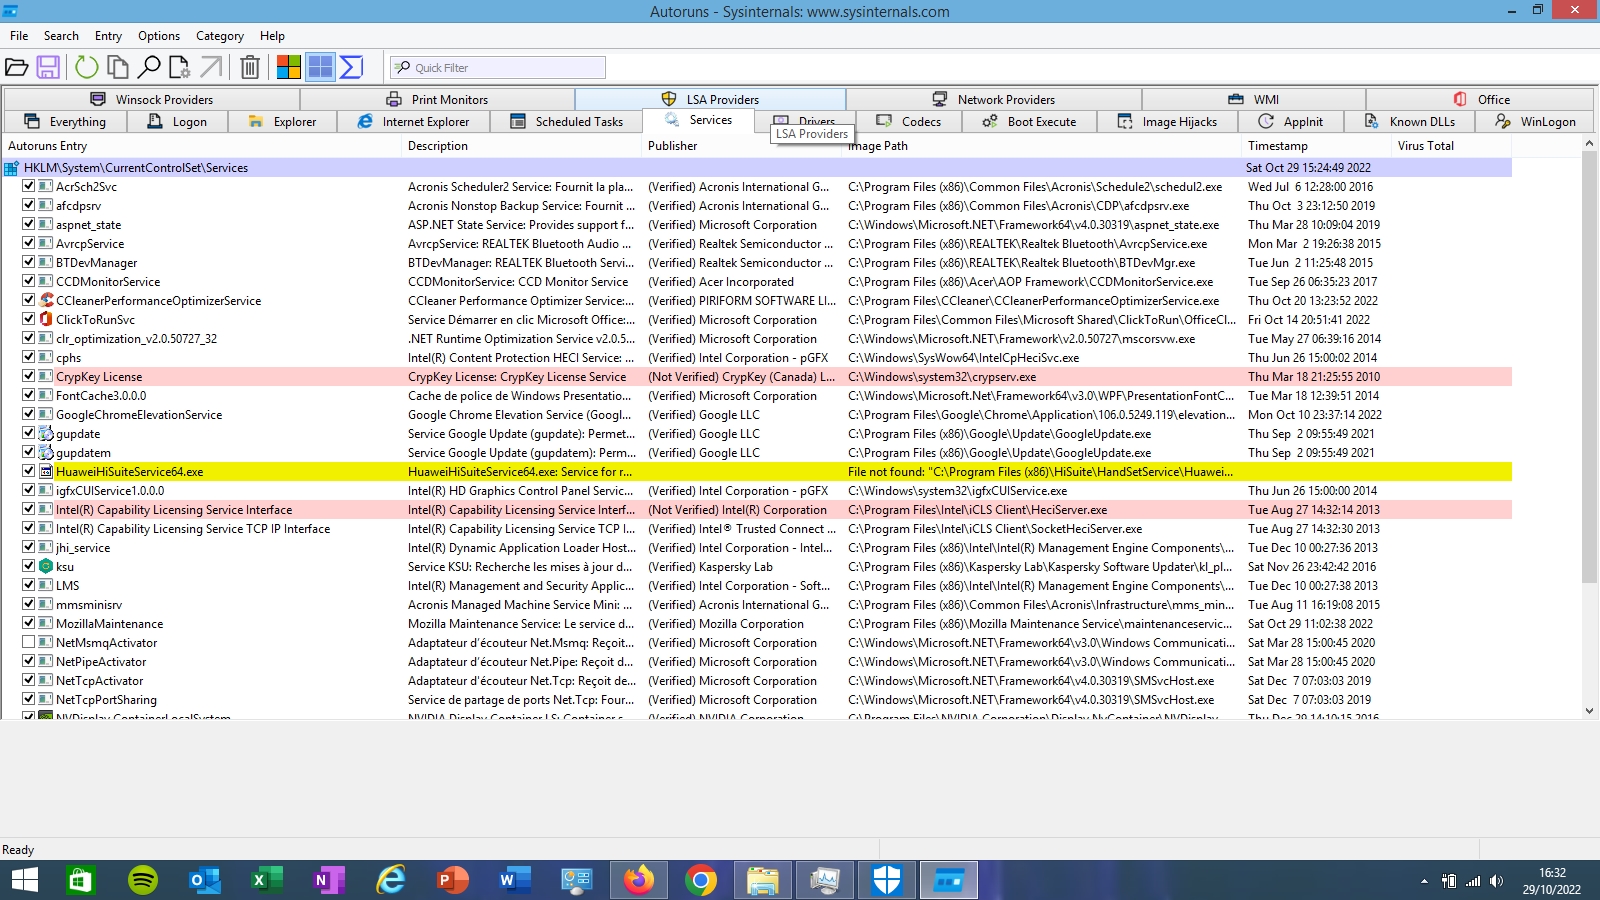Open the Category menu
This screenshot has height=900, width=1600.
pos(219,36)
